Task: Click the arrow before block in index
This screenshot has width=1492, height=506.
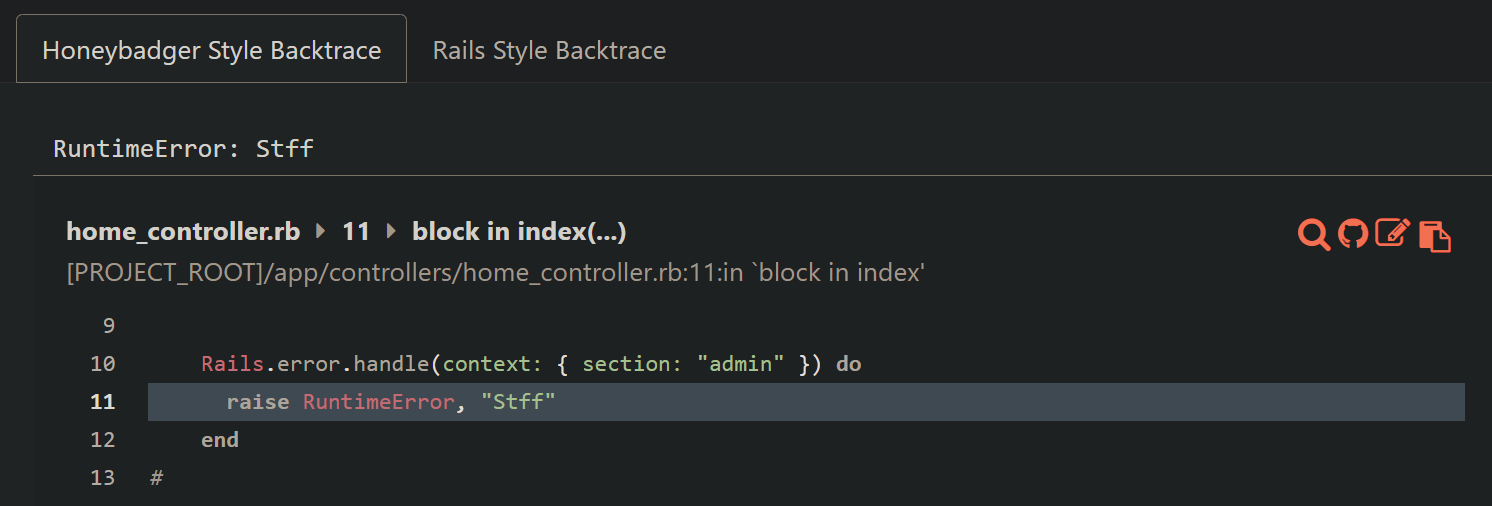Action: pyautogui.click(x=391, y=232)
